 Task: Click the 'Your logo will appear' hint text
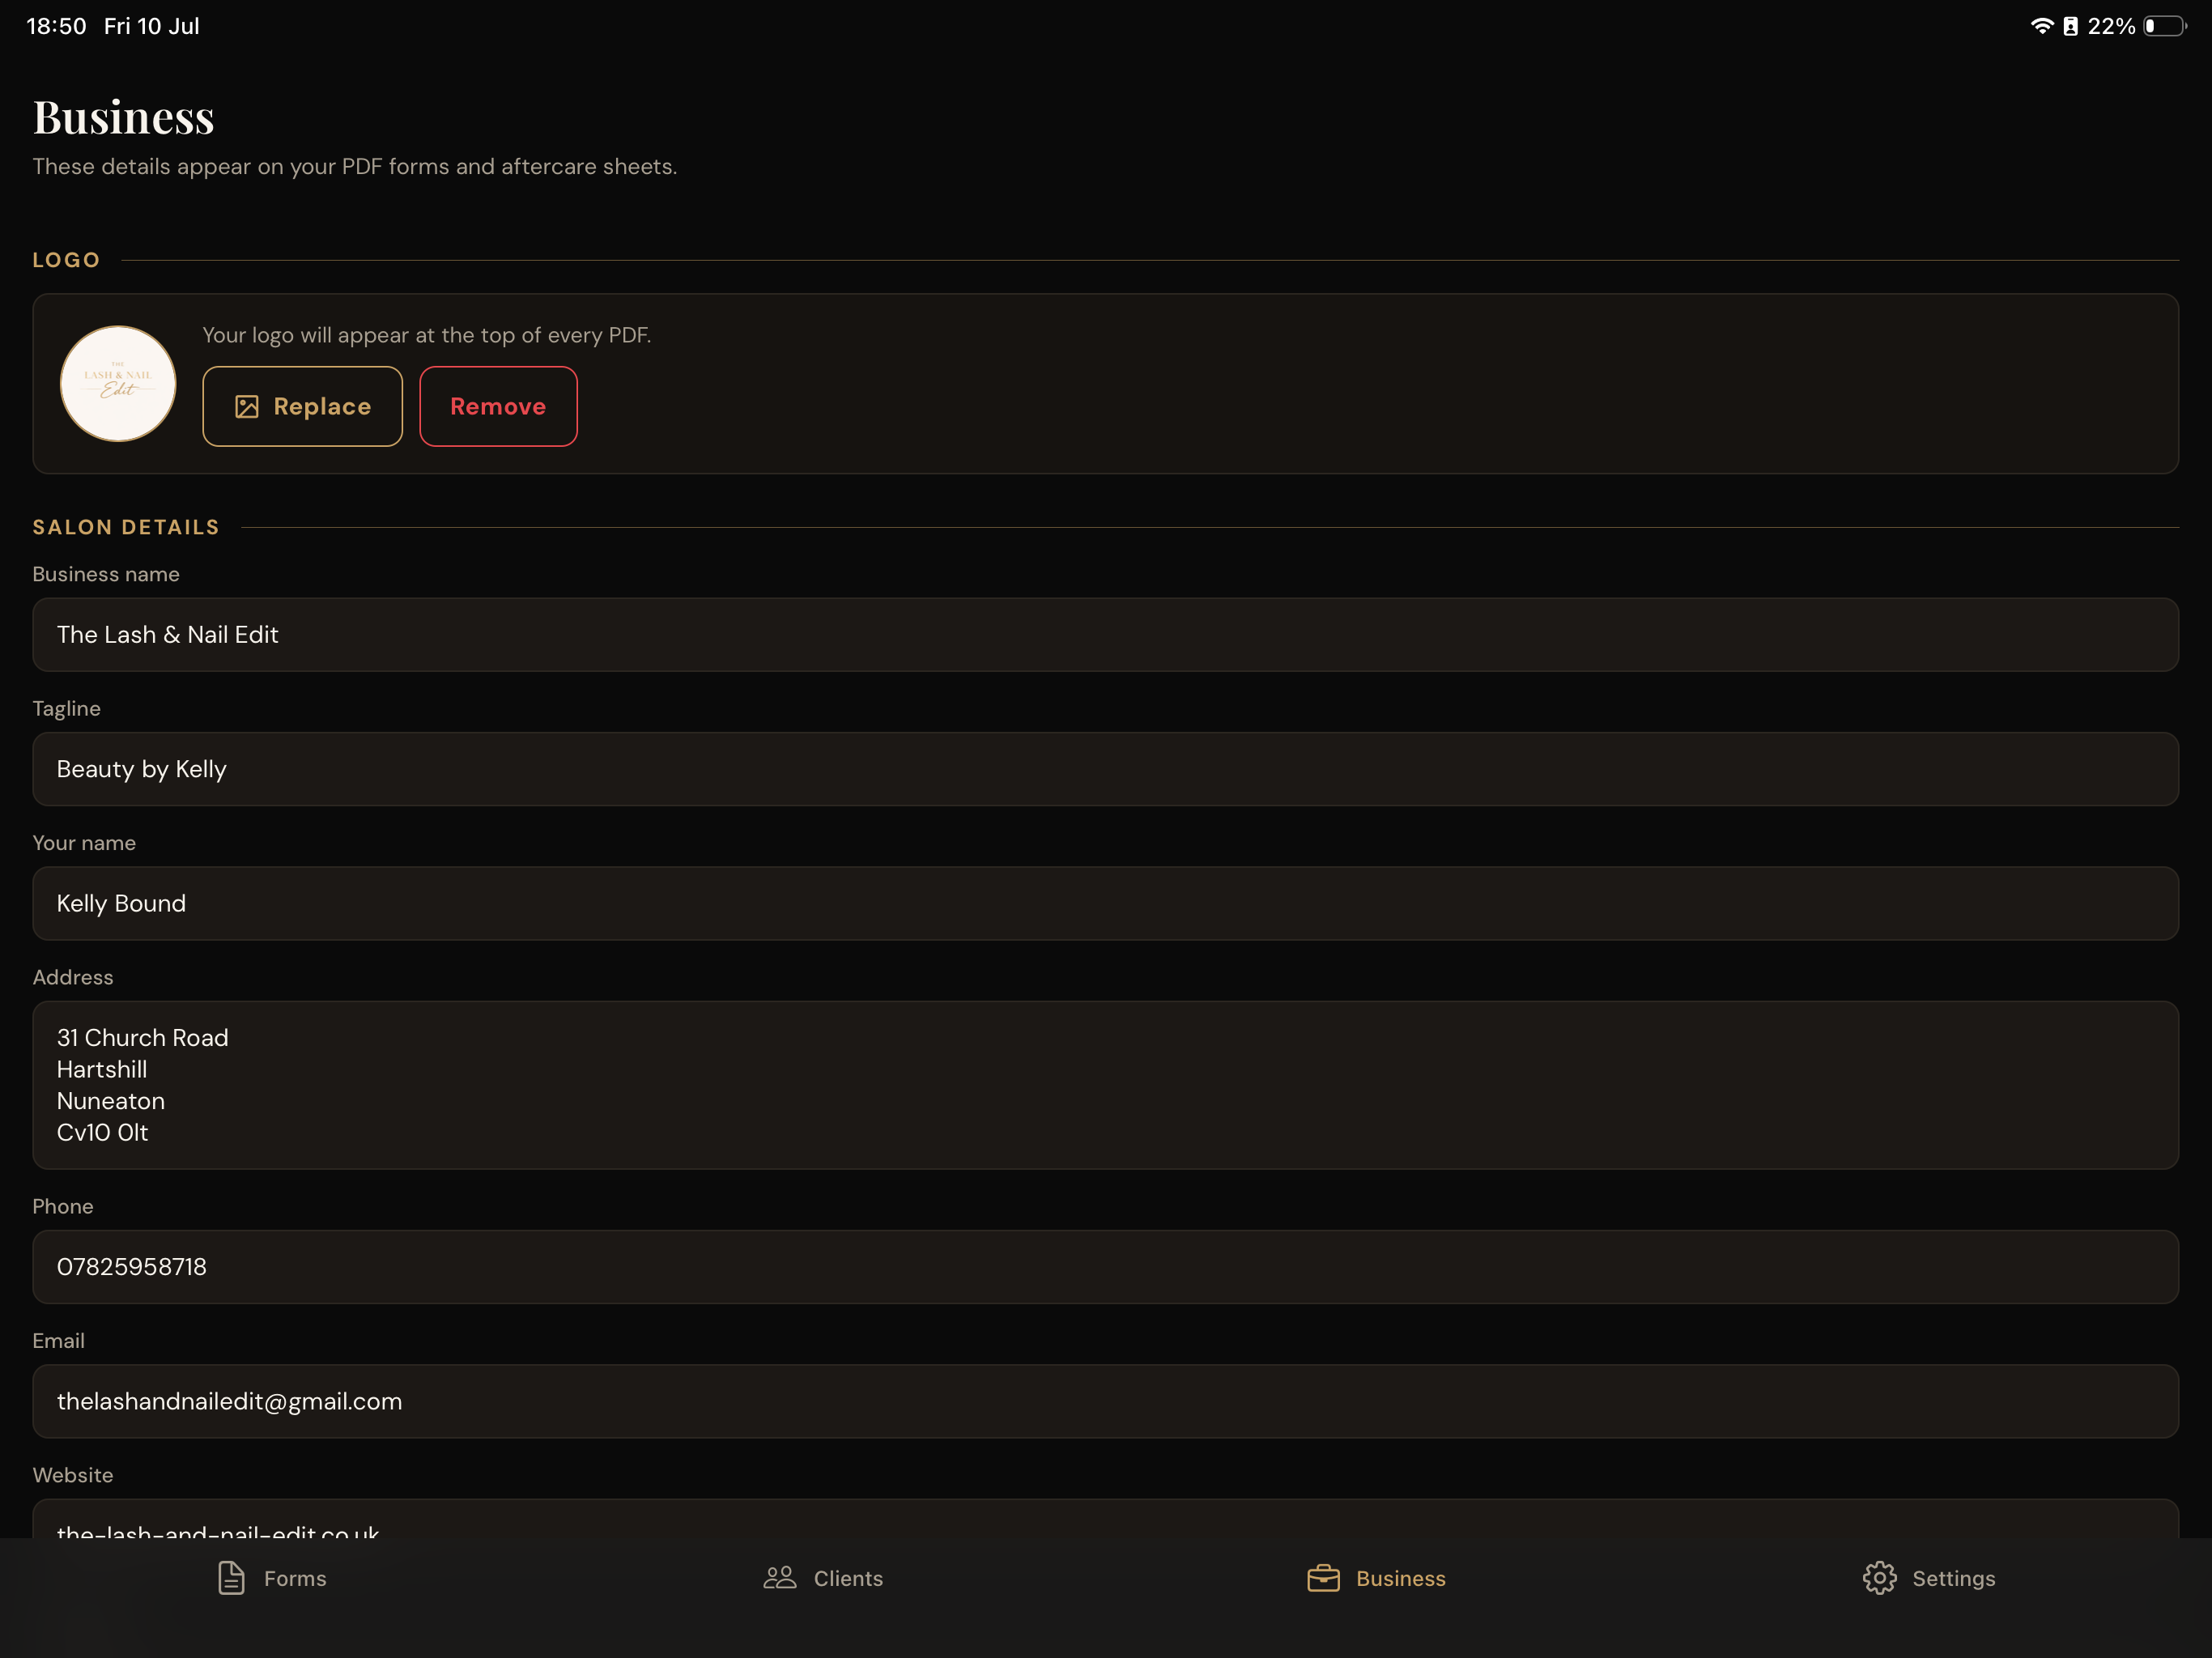tap(427, 335)
